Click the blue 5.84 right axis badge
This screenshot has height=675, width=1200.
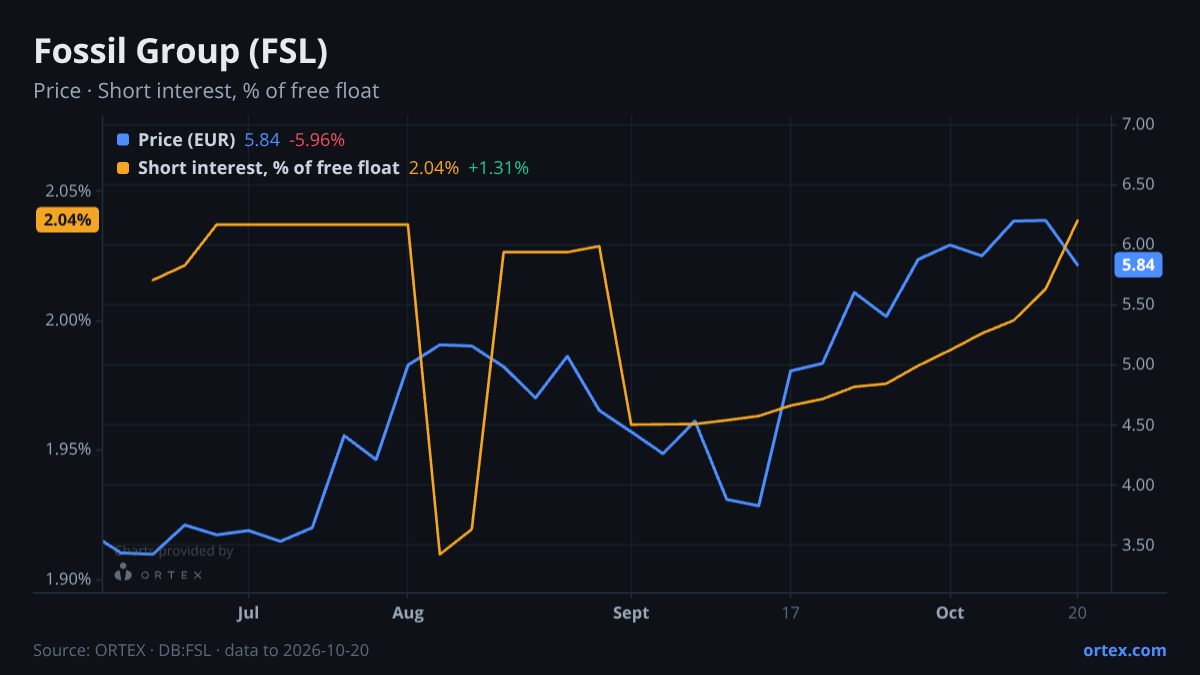point(1138,265)
